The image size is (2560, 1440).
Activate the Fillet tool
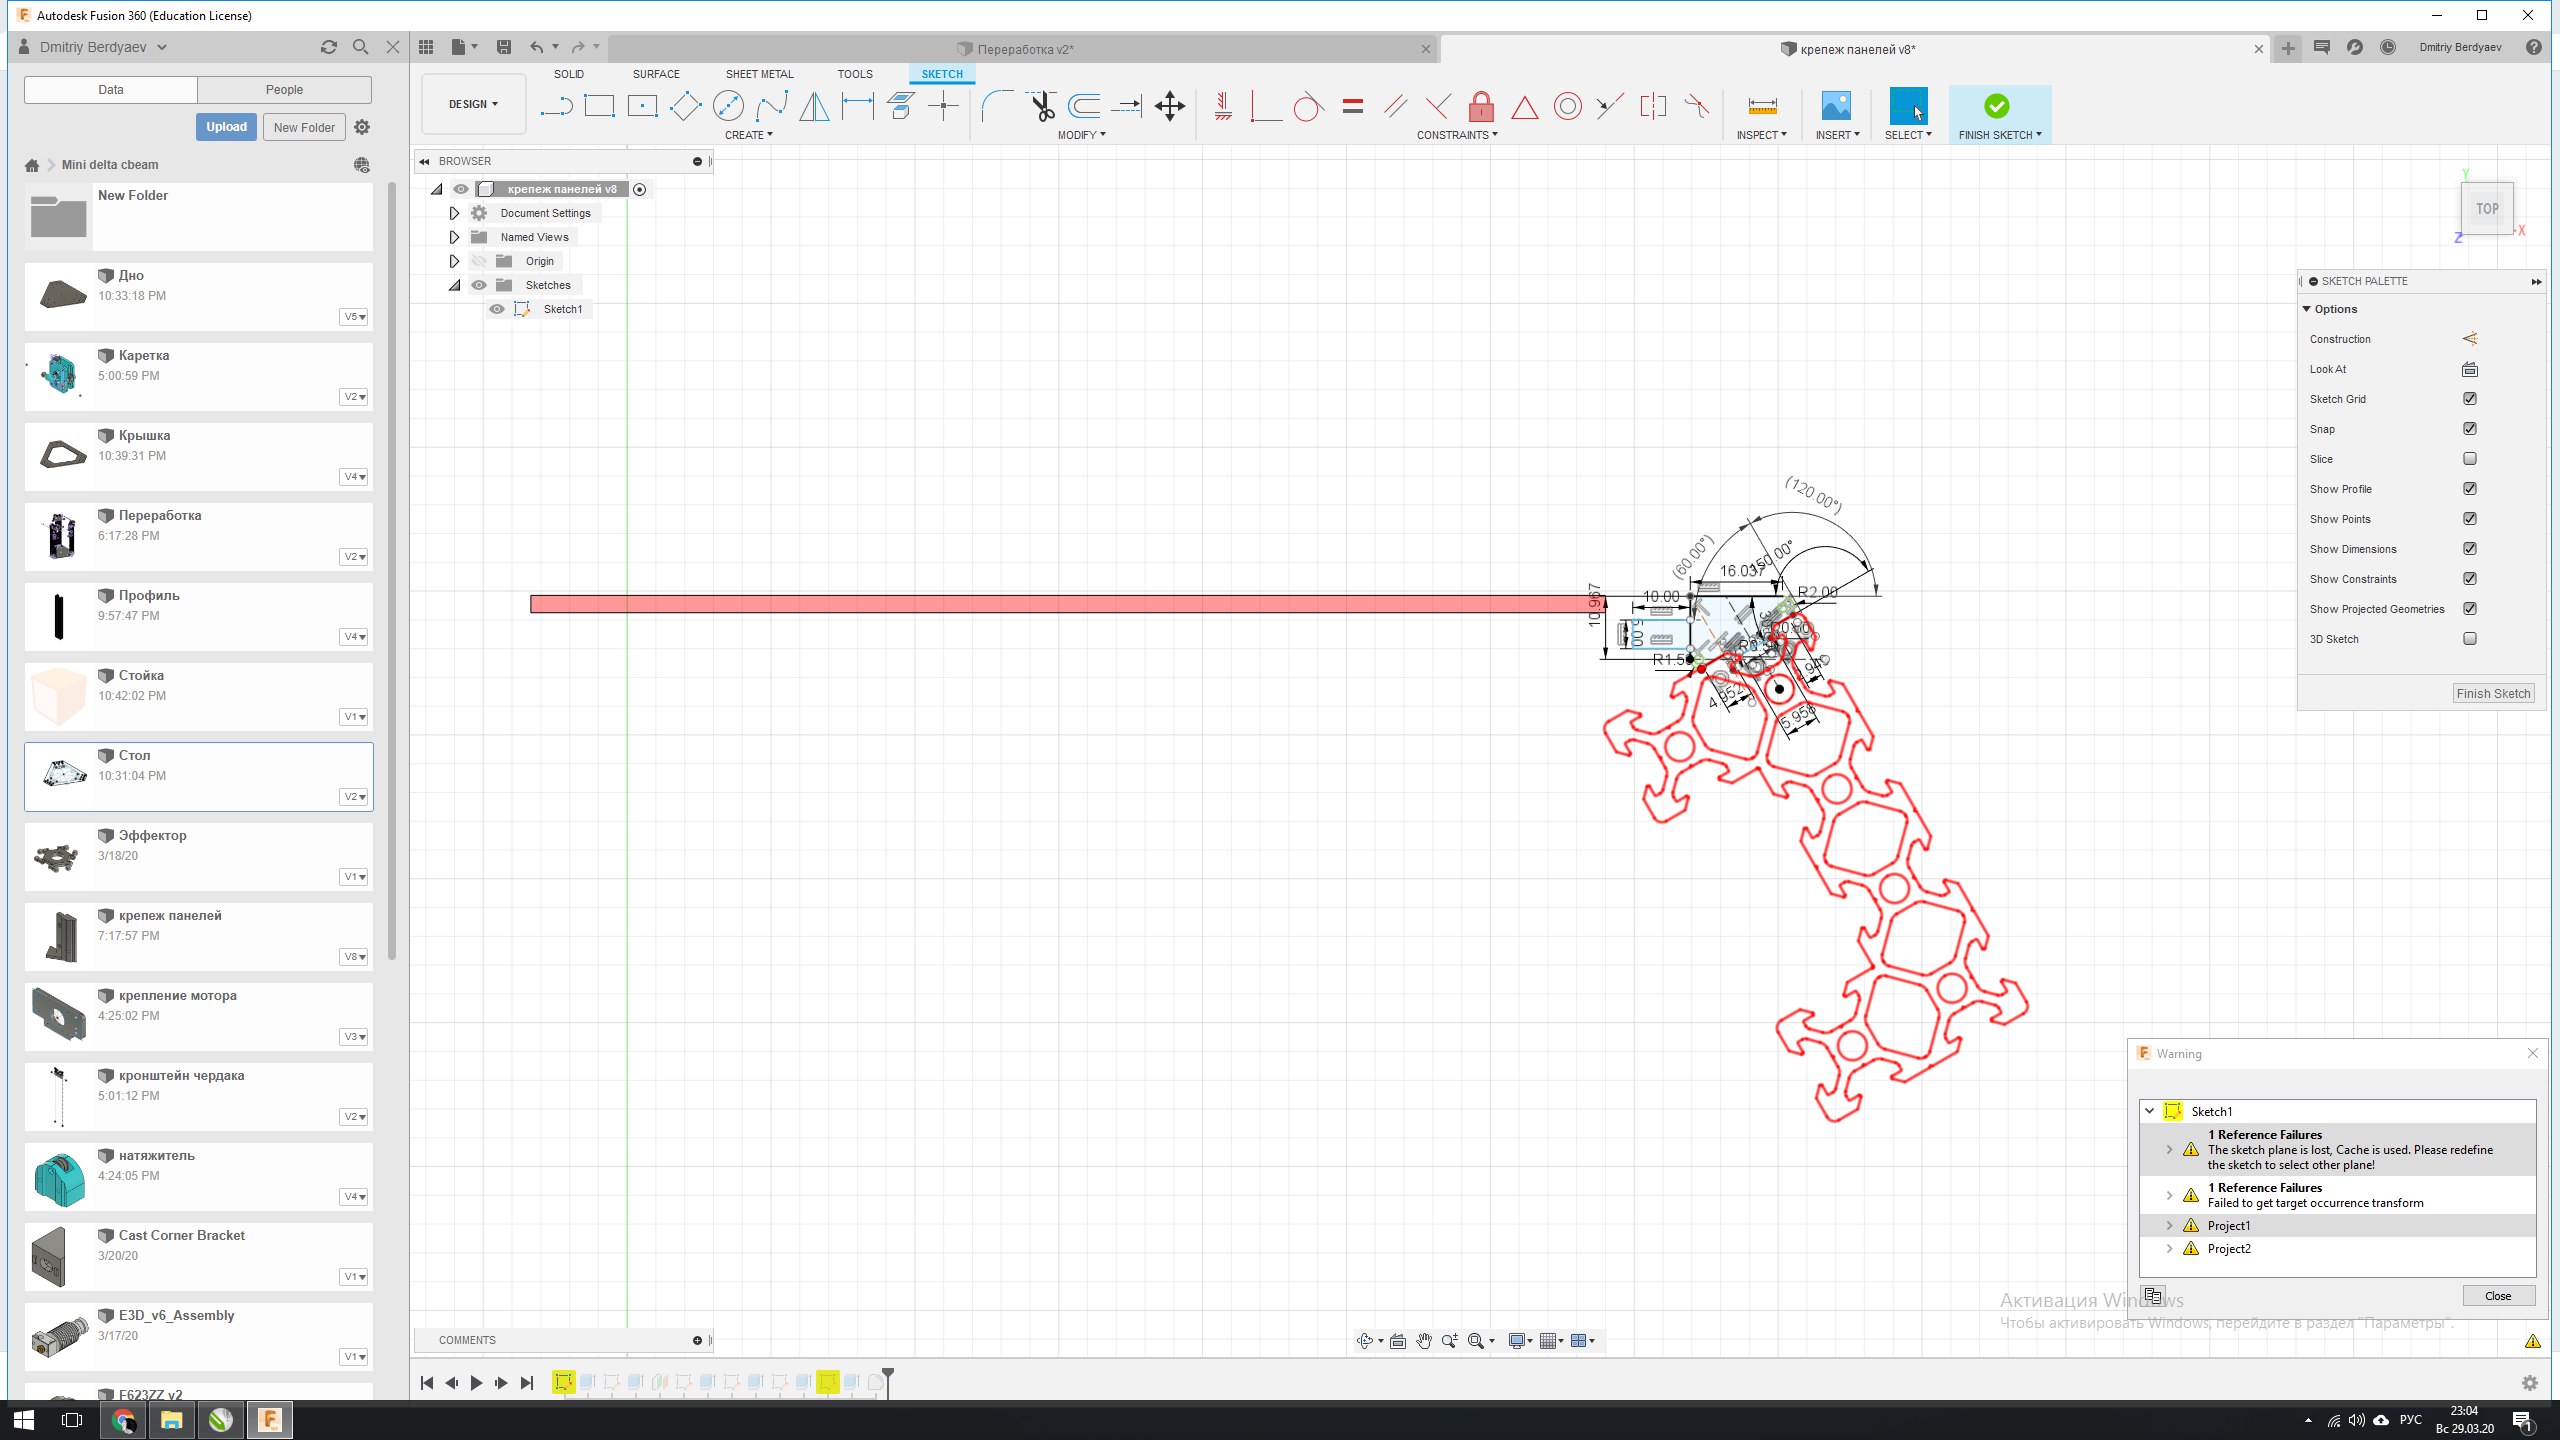pos(996,106)
